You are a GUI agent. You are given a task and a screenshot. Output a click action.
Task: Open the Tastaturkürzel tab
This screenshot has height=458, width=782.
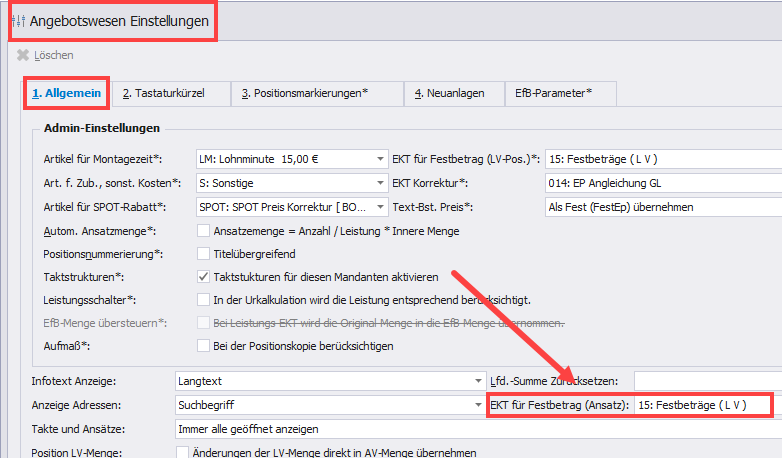click(x=163, y=93)
